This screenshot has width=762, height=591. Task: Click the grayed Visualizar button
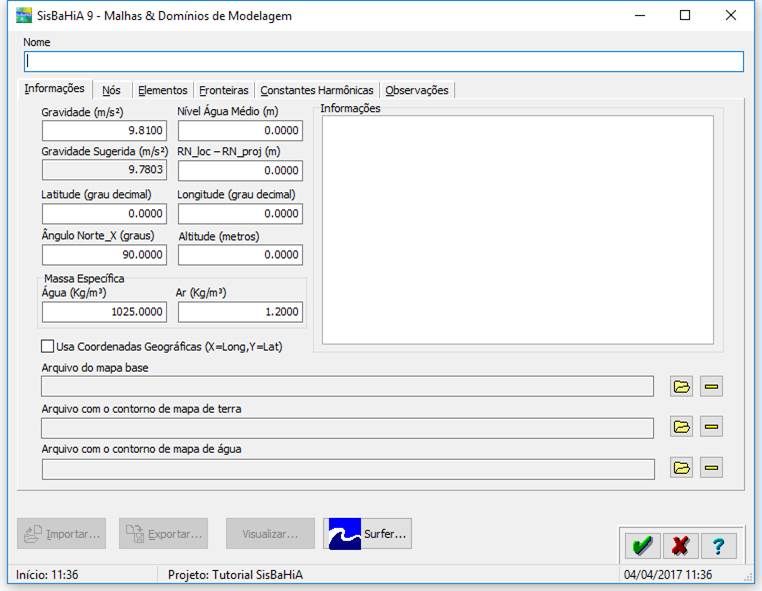[270, 534]
